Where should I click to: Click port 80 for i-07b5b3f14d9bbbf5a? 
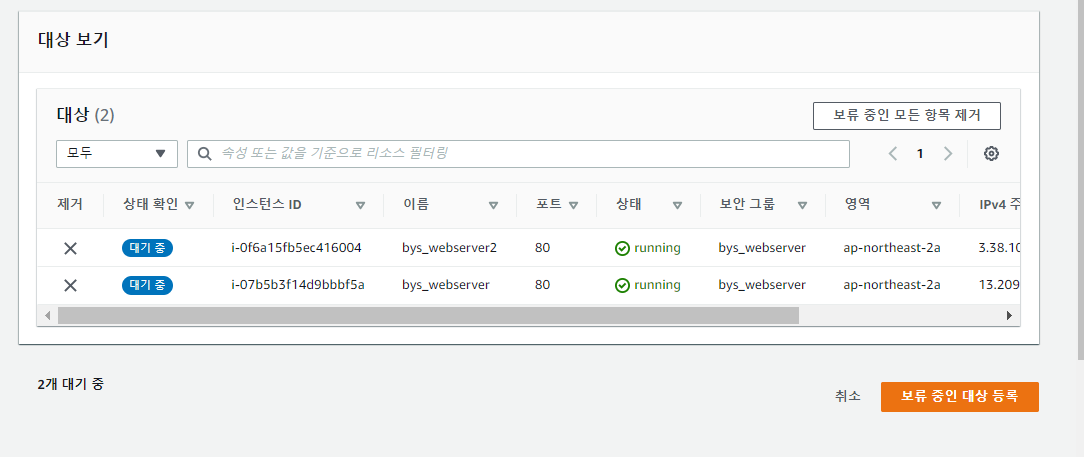[x=543, y=285]
